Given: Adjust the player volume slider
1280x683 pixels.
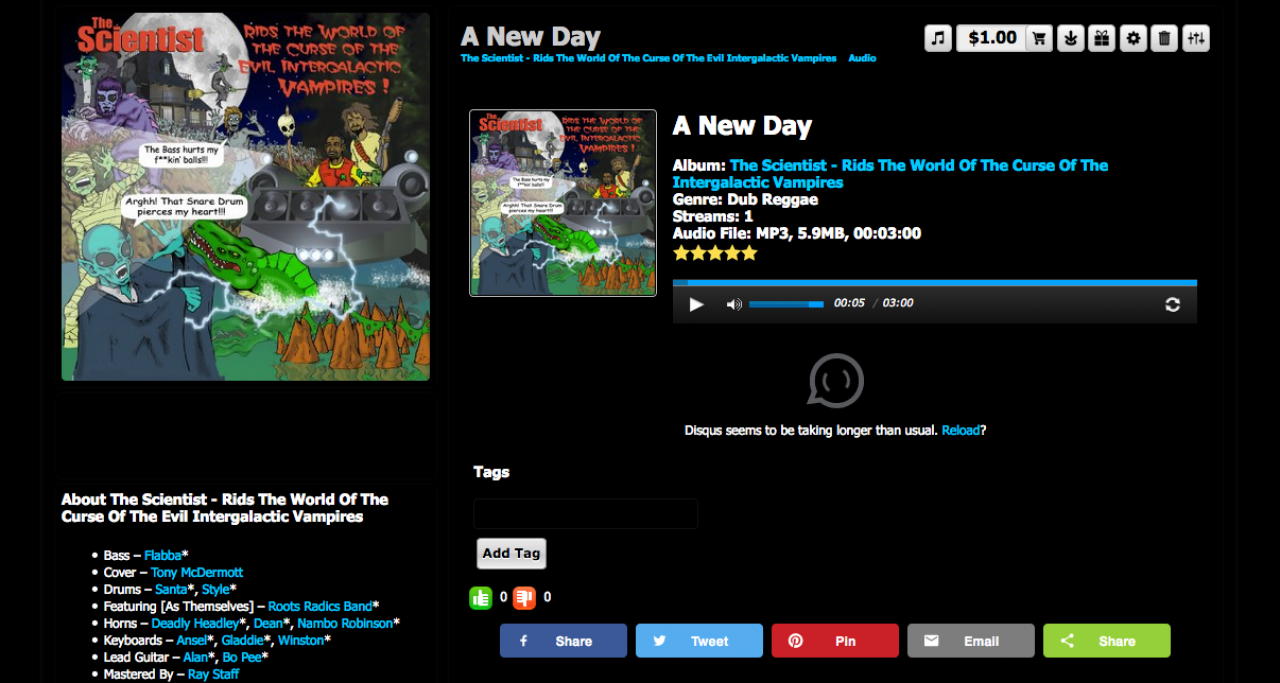Looking at the screenshot, I should (787, 304).
